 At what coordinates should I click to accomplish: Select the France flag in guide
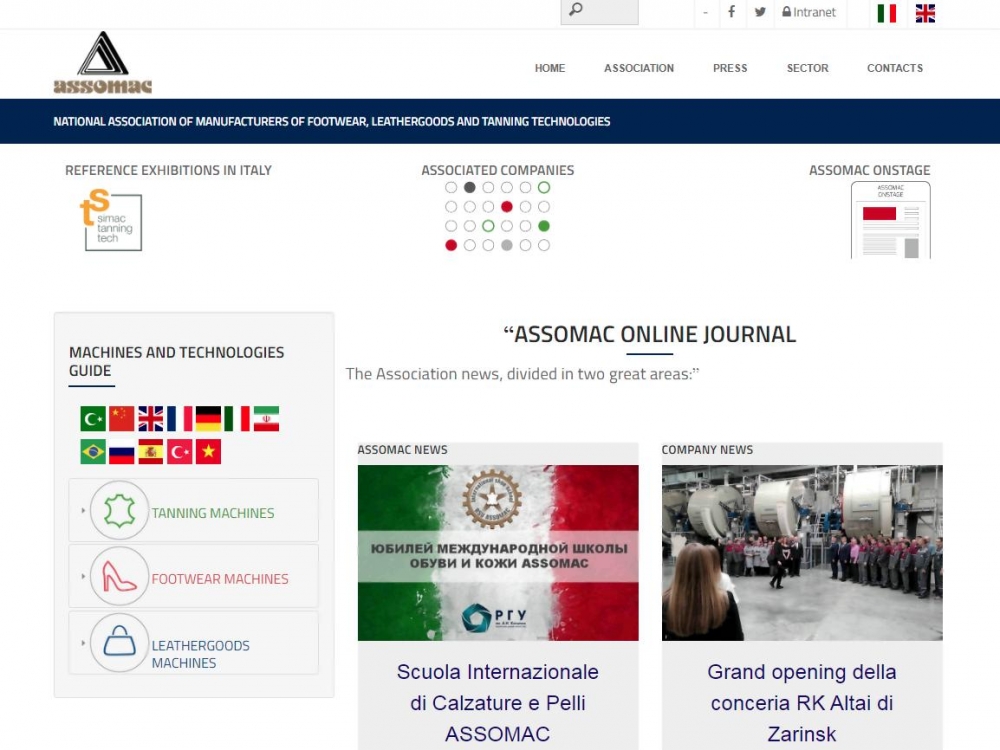pyautogui.click(x=180, y=419)
